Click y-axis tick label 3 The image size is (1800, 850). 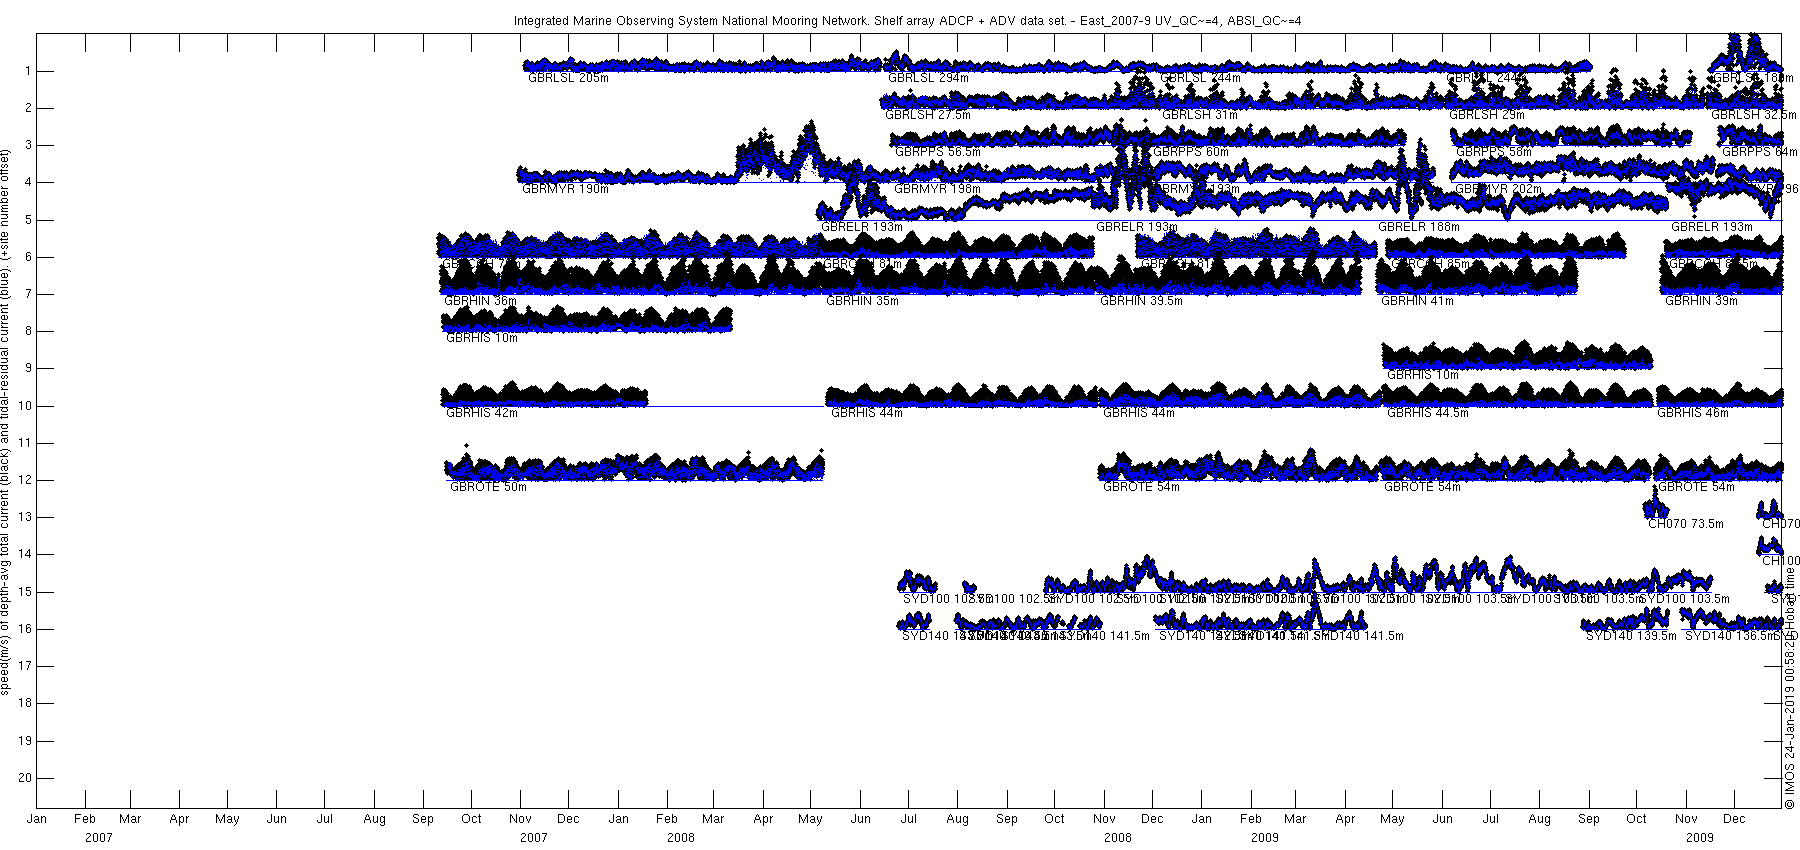[x=26, y=145]
